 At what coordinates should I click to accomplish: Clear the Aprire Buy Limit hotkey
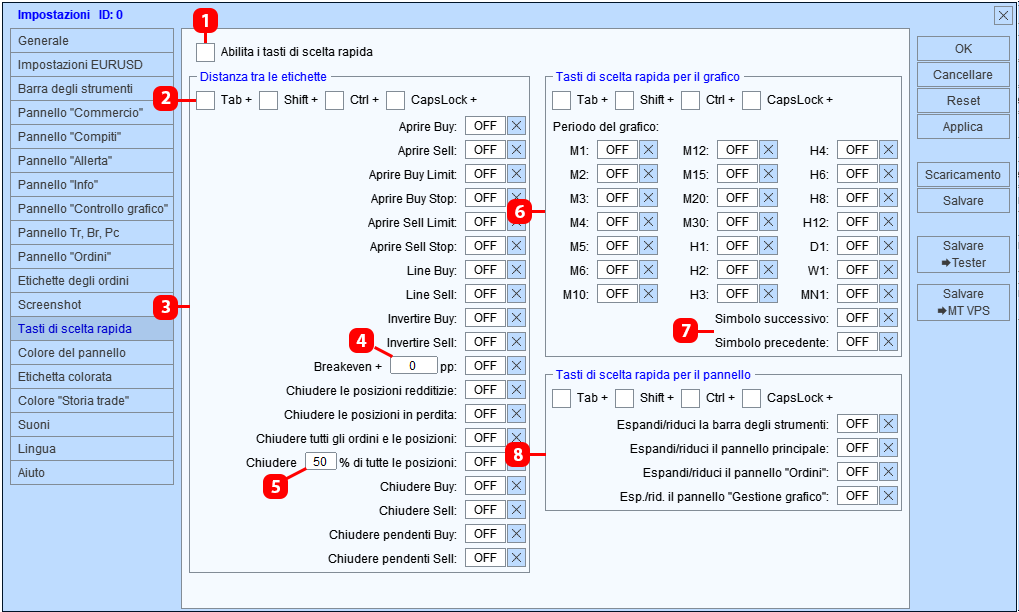[517, 174]
